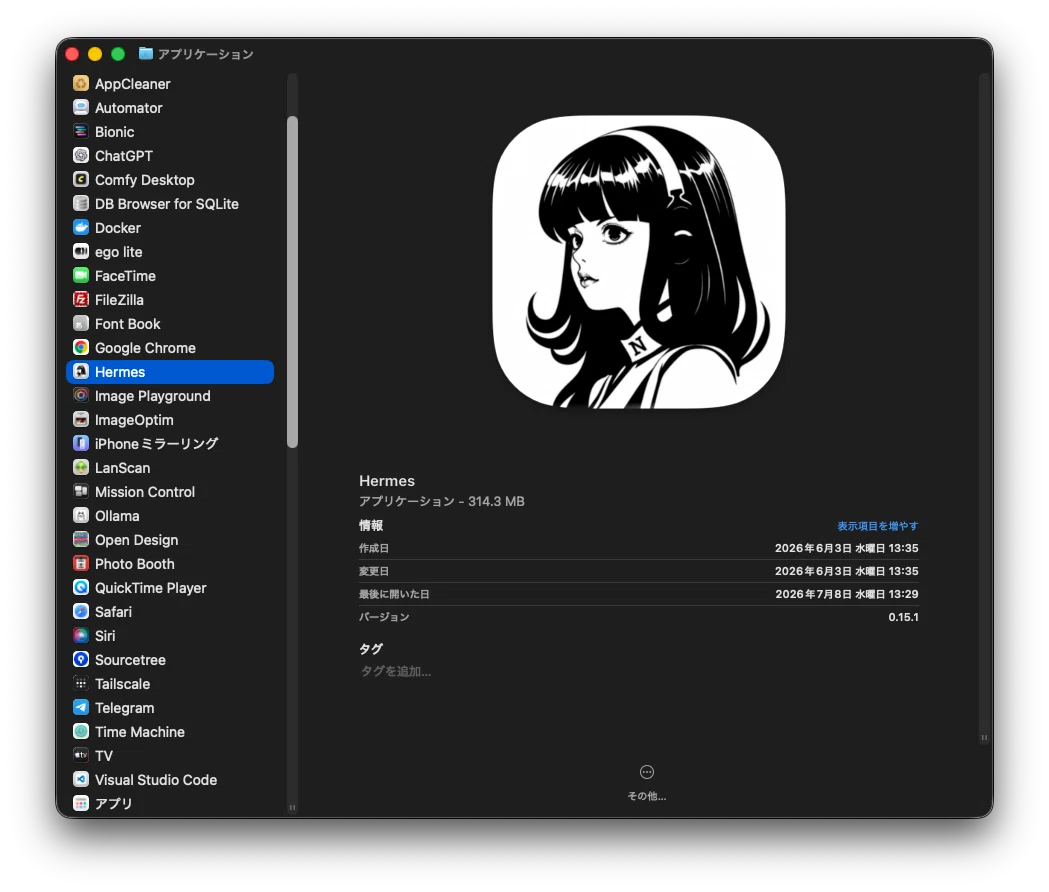Click the アプリケーション - 314.3 MB text

tap(442, 501)
